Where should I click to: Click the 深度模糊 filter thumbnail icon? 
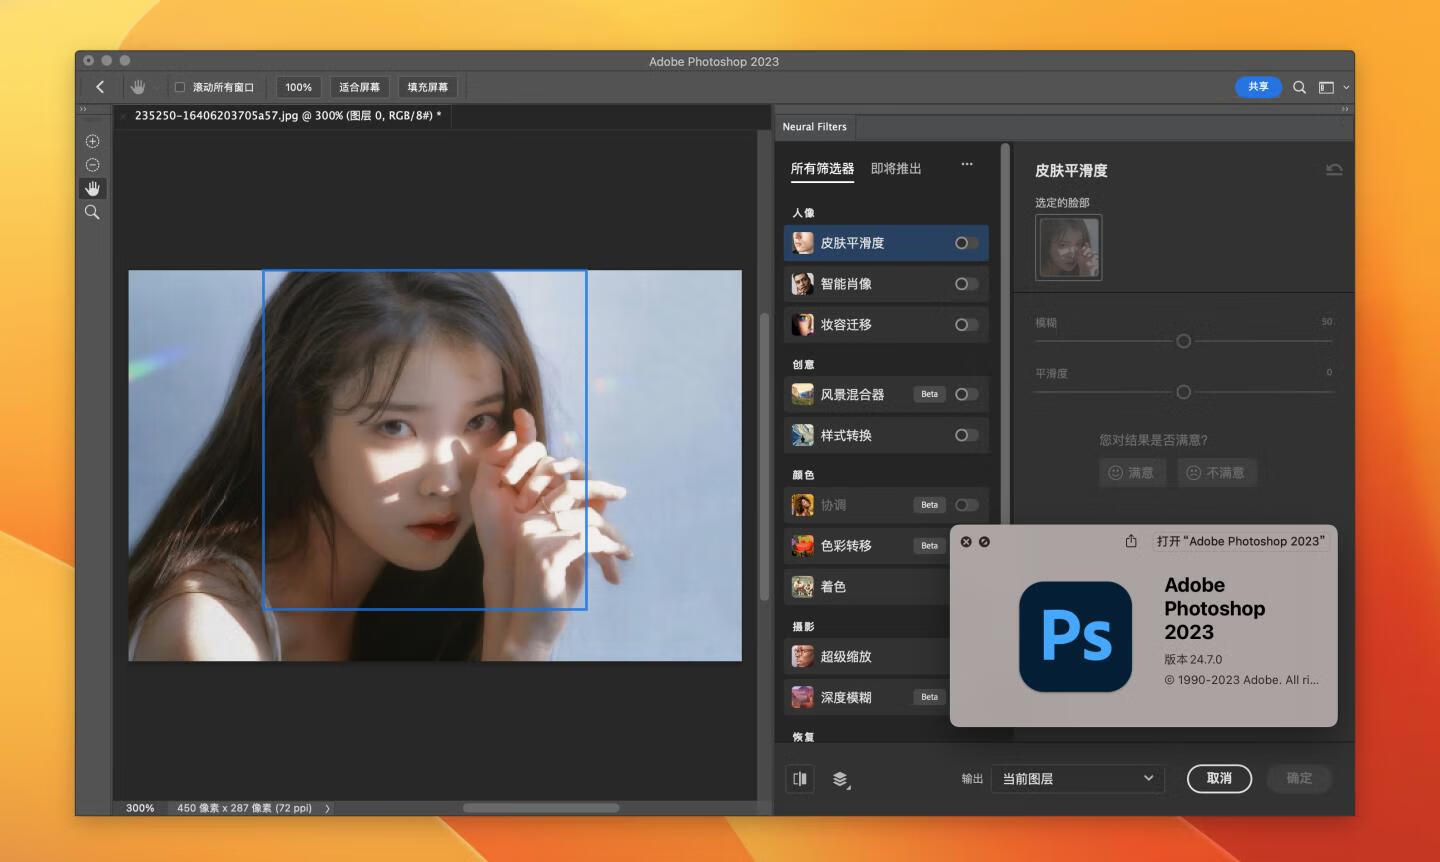[x=802, y=697]
